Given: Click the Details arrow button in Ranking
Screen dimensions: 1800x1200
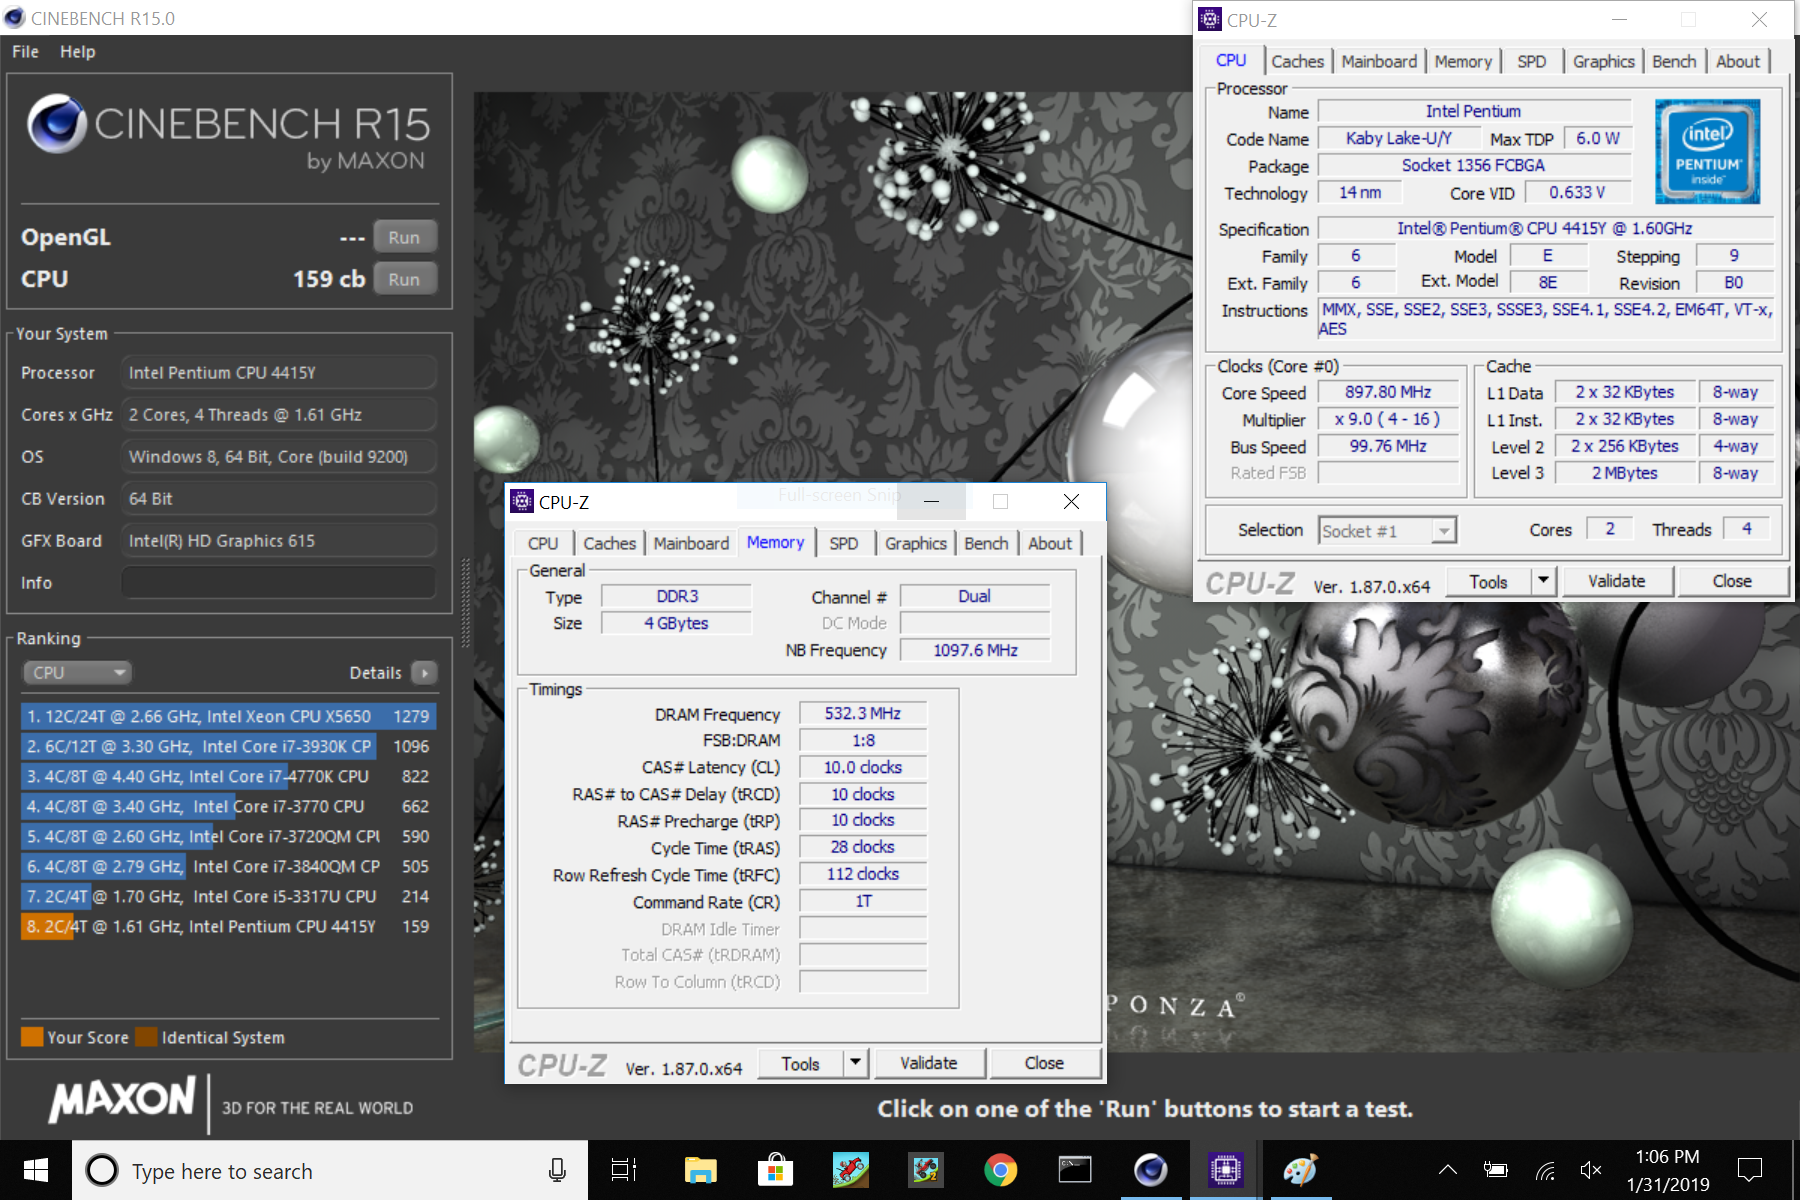Looking at the screenshot, I should click(425, 673).
